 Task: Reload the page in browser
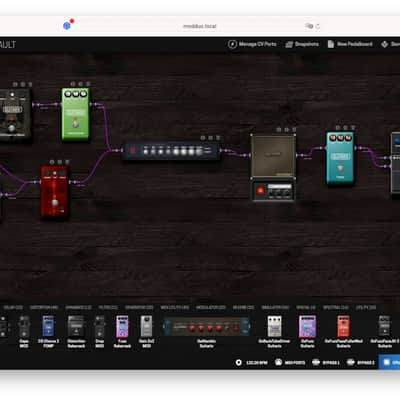(x=318, y=26)
